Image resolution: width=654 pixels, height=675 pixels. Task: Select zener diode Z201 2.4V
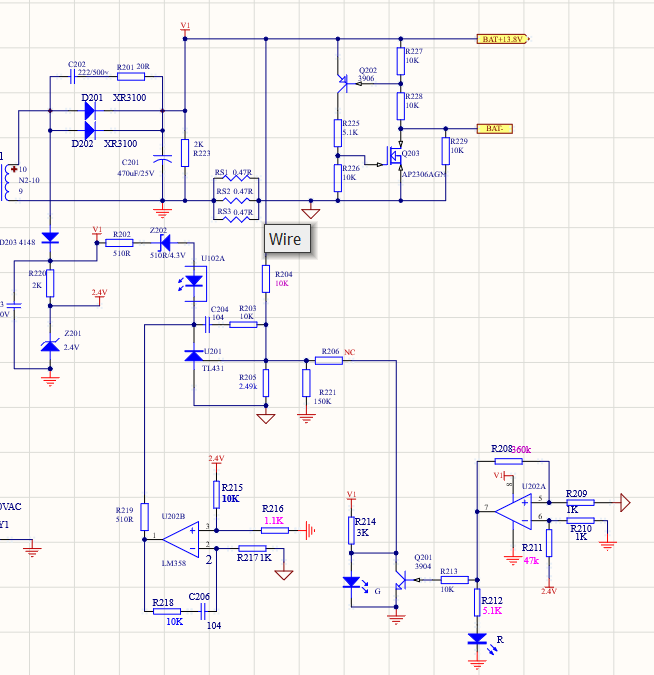click(x=50, y=344)
